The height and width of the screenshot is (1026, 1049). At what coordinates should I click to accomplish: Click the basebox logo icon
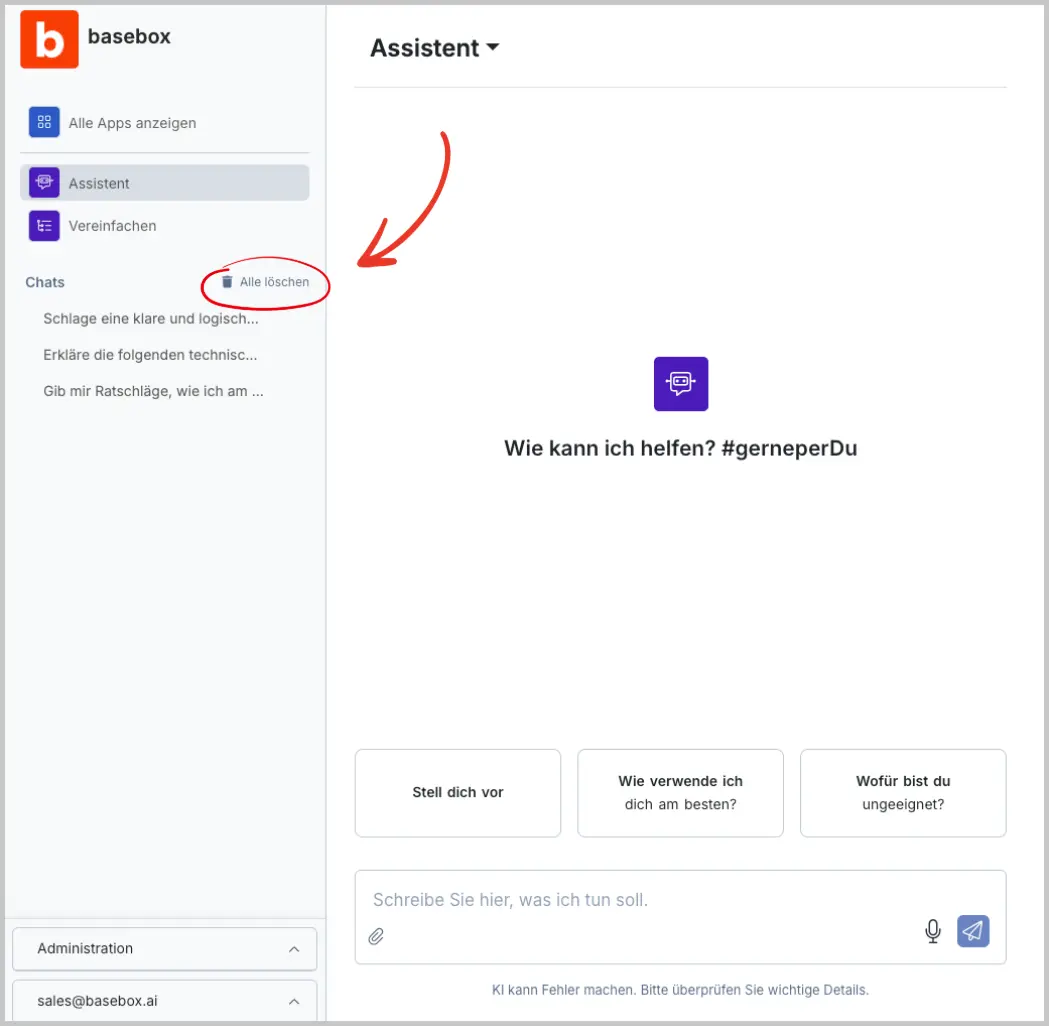[x=49, y=39]
